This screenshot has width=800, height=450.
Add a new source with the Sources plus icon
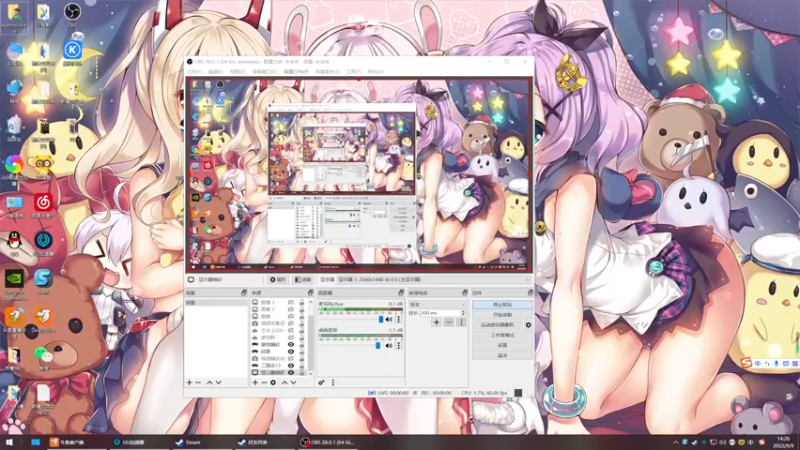pyautogui.click(x=255, y=382)
